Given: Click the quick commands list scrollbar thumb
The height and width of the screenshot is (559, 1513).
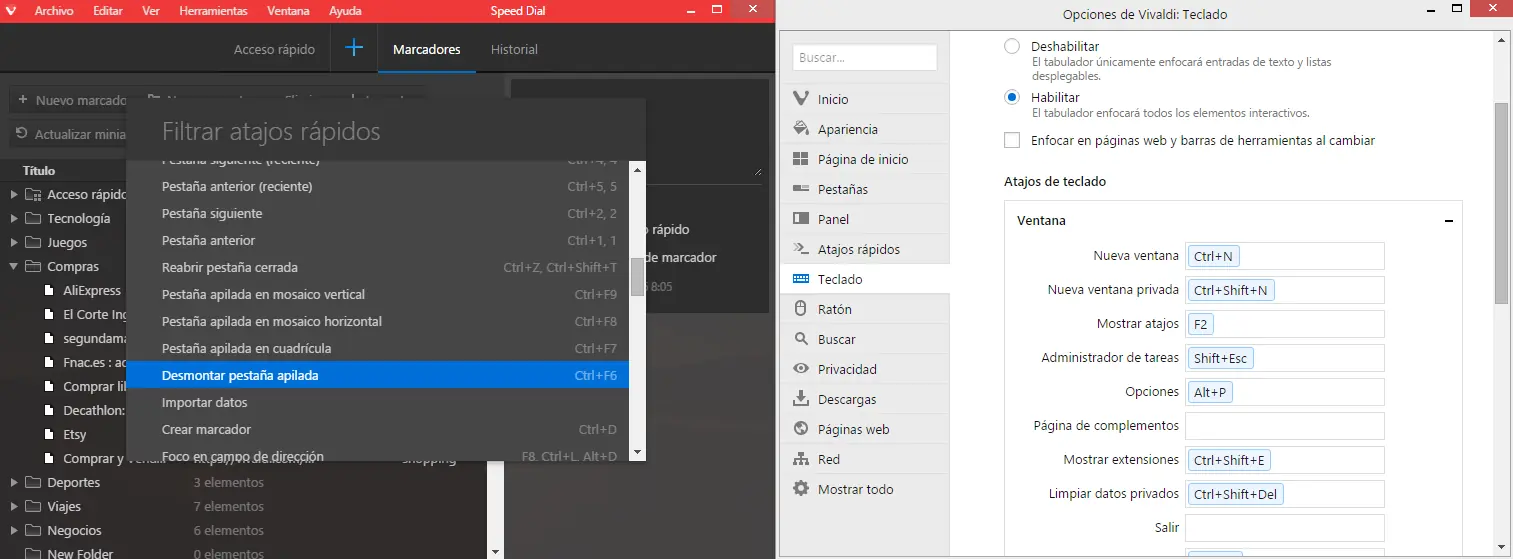Looking at the screenshot, I should click(637, 277).
